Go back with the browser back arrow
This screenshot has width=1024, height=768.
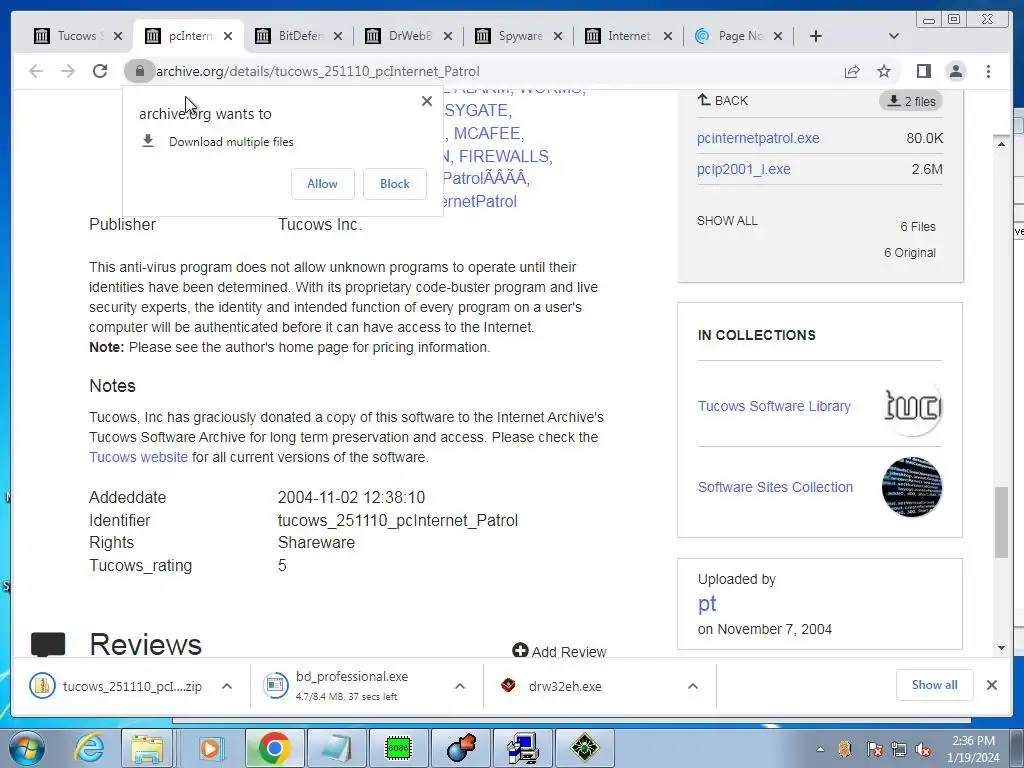[x=36, y=71]
